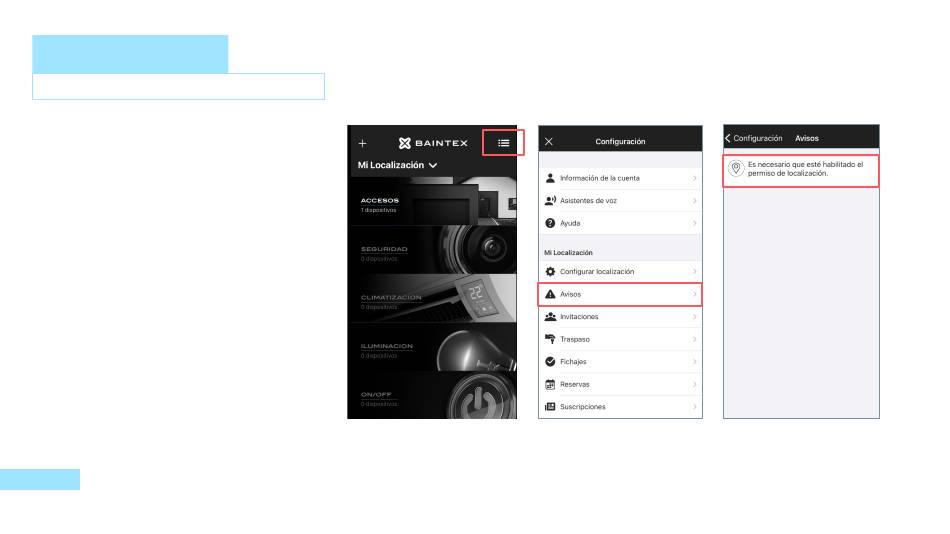Open the SEGURIDAD category tile
Screen dimensions: 950x534
tap(433, 250)
